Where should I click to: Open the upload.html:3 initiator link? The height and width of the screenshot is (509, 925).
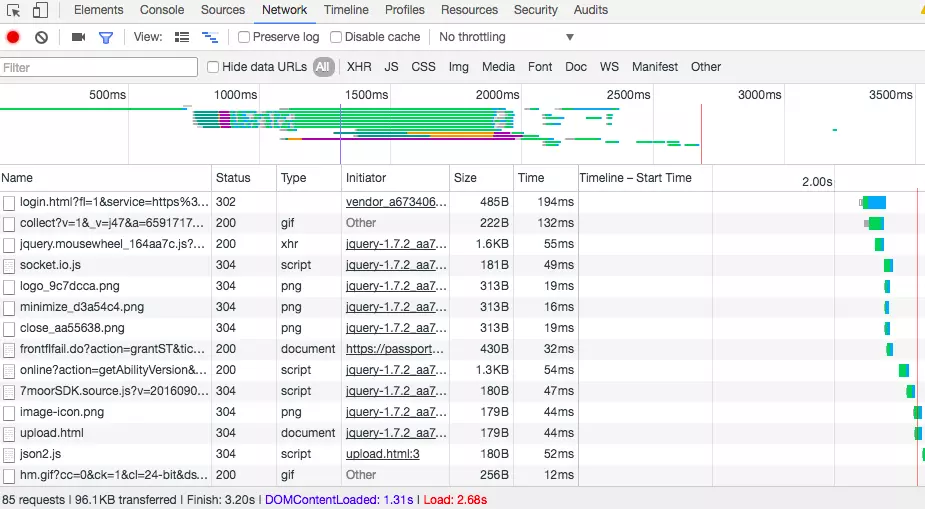tap(382, 454)
